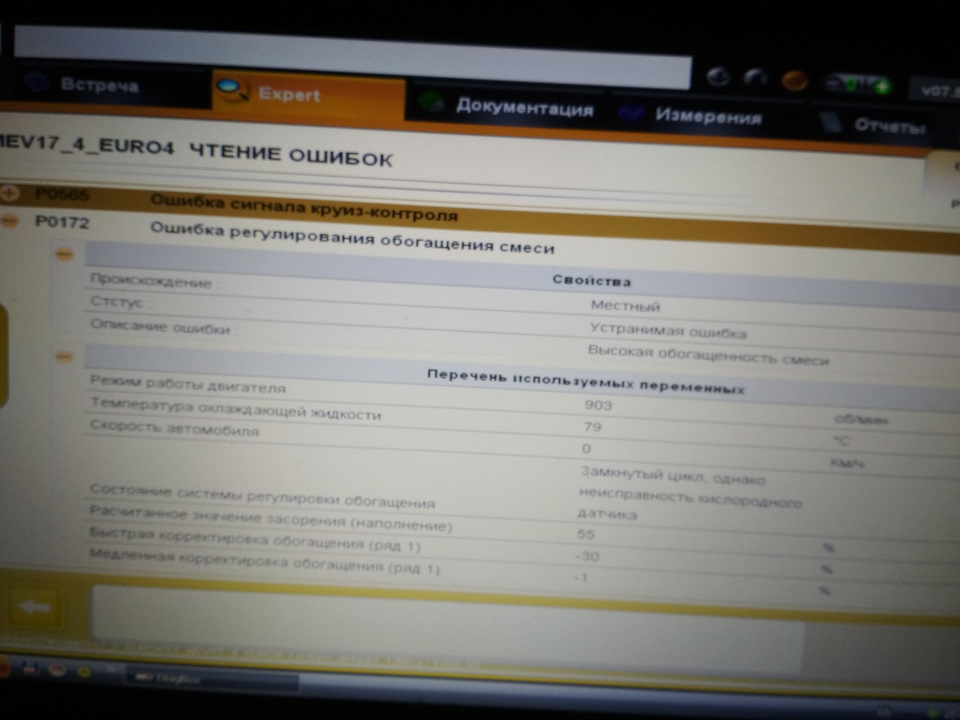Click the ЧТЕНИЕ ОШИБОК page title
The height and width of the screenshot is (720, 960).
click(291, 154)
